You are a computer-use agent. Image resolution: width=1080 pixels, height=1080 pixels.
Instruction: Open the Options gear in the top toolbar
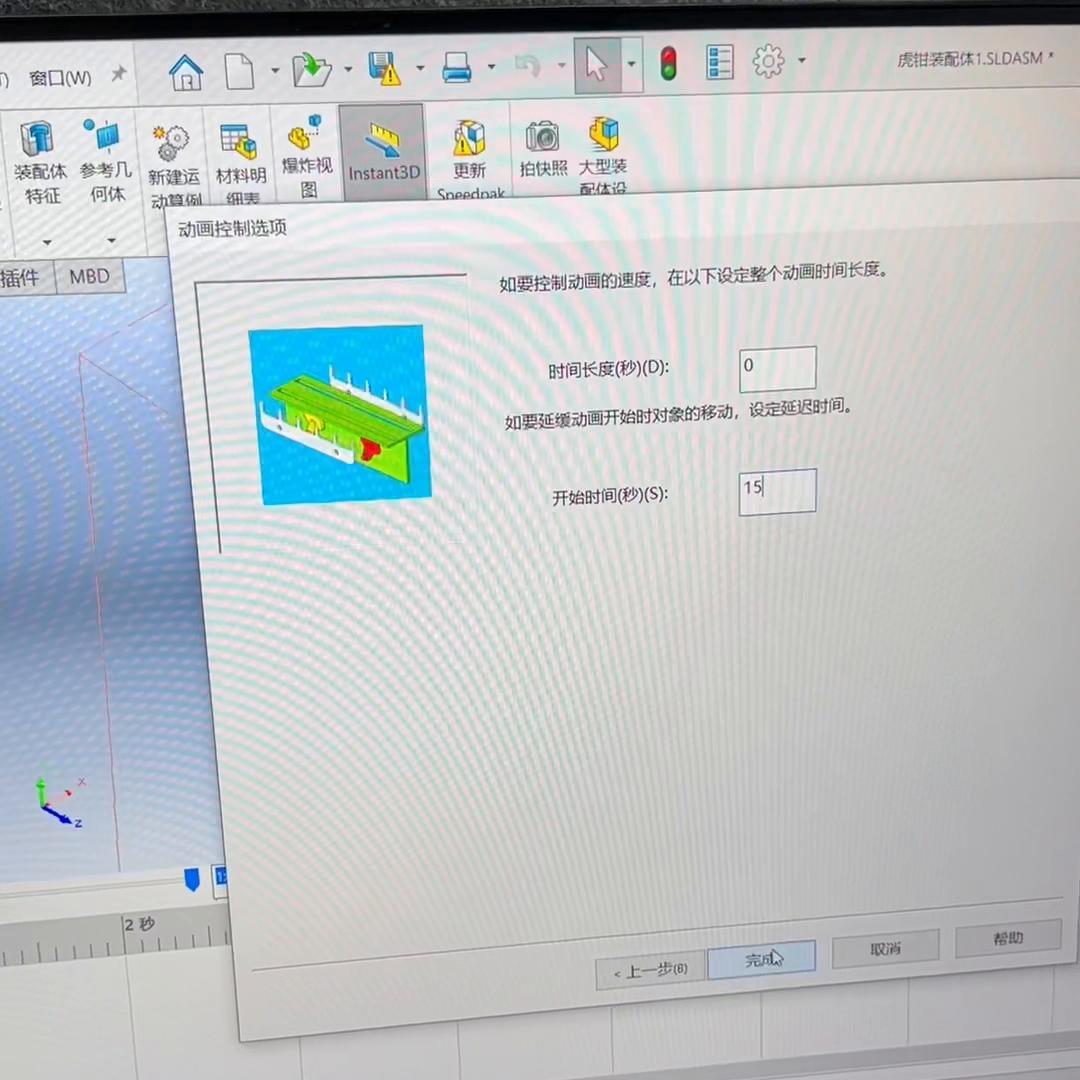click(x=768, y=62)
